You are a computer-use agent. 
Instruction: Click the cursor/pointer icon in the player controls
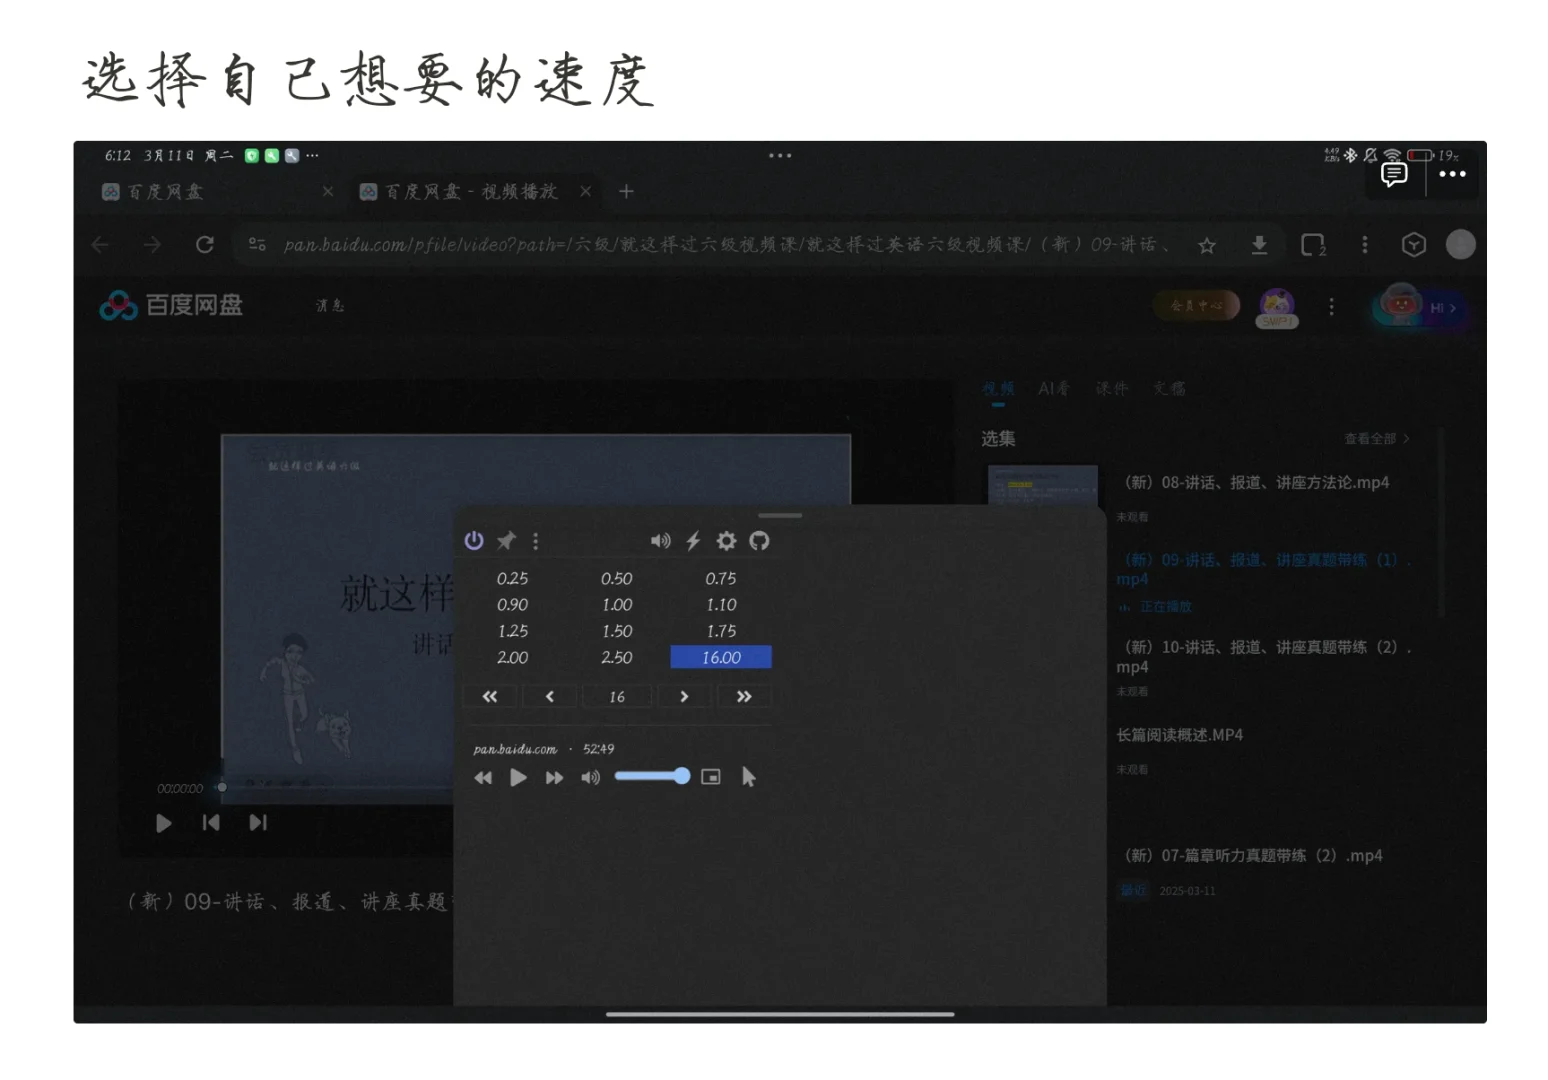coord(748,776)
